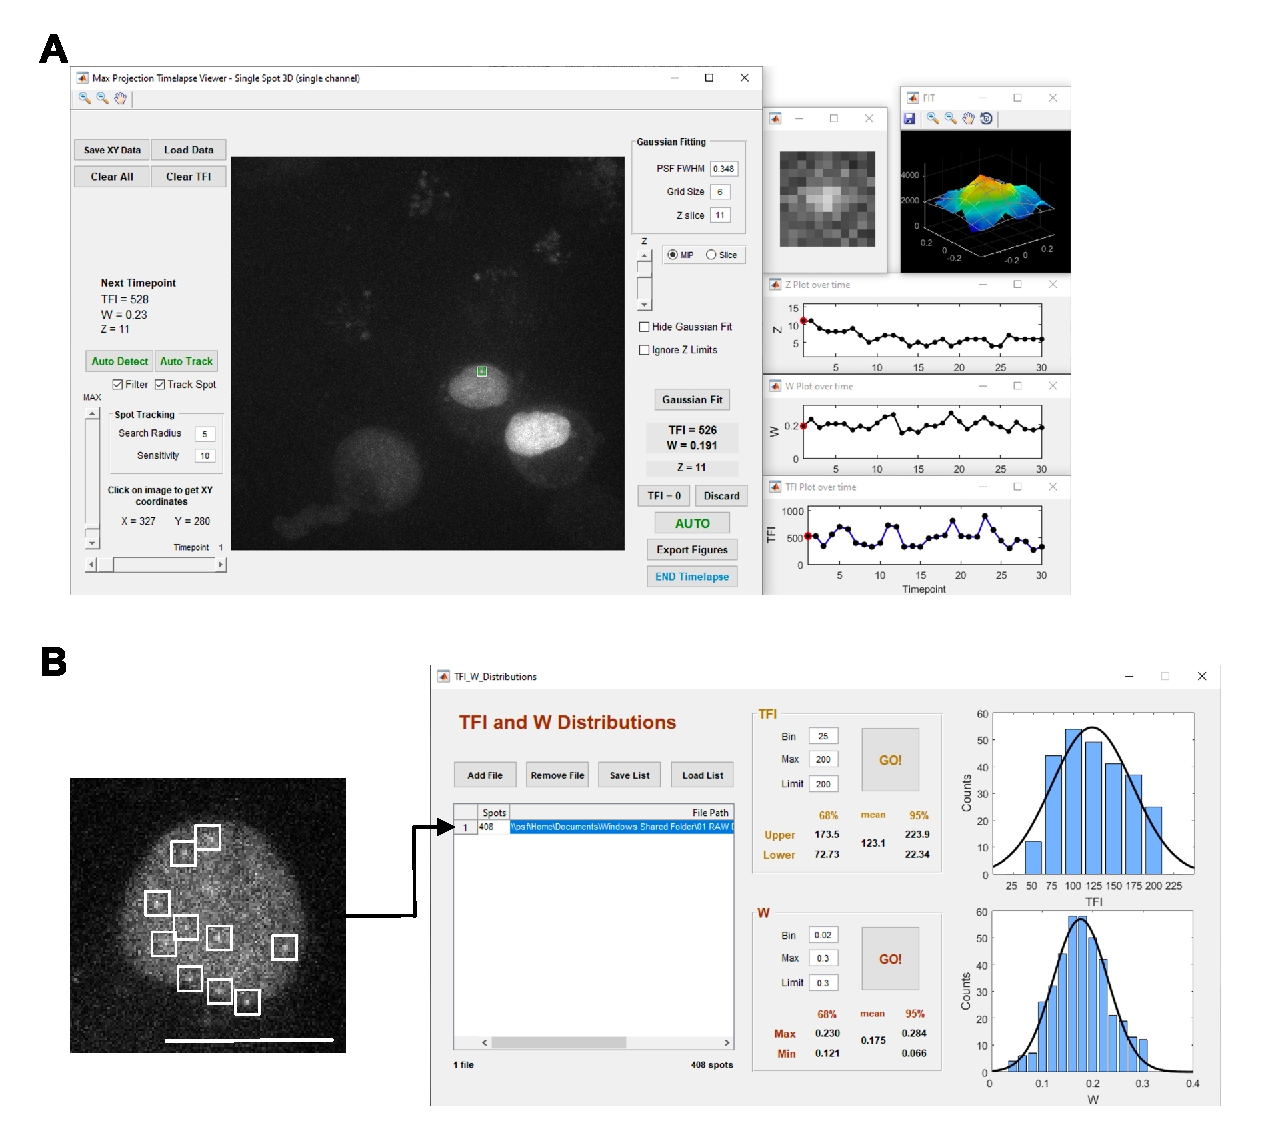Click Z slider up arrow
1263x1146 pixels.
(x=645, y=256)
